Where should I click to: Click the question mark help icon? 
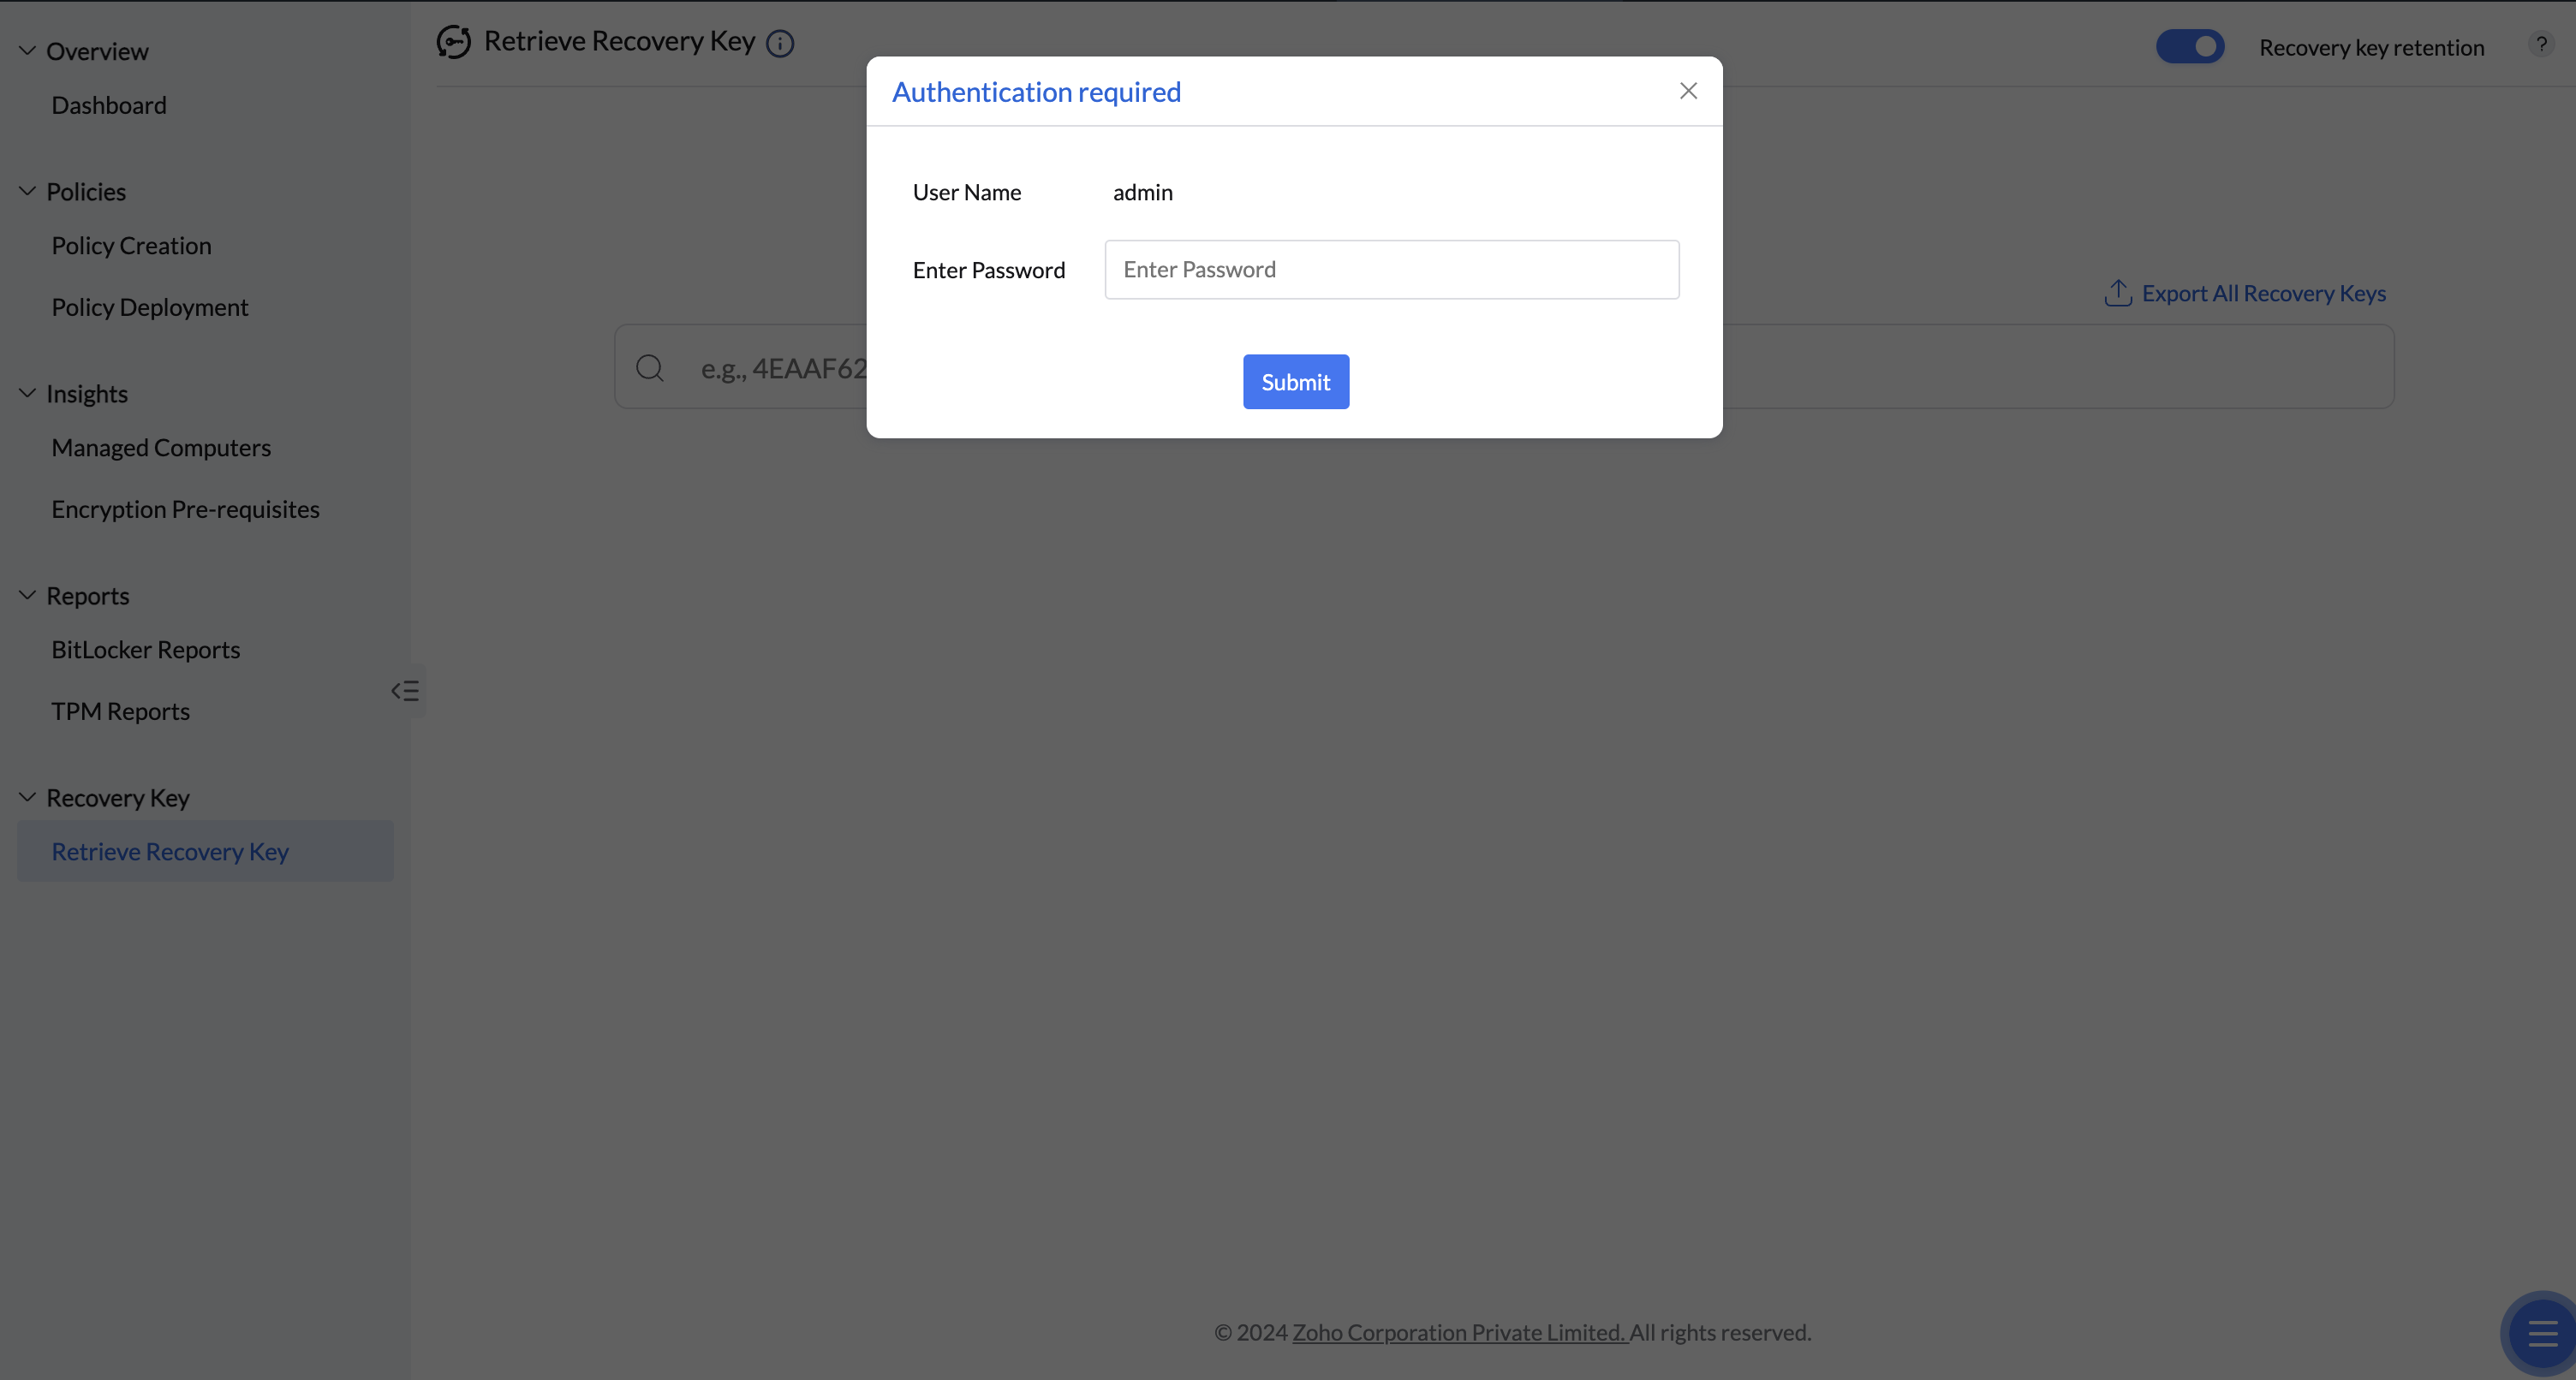click(x=2541, y=44)
